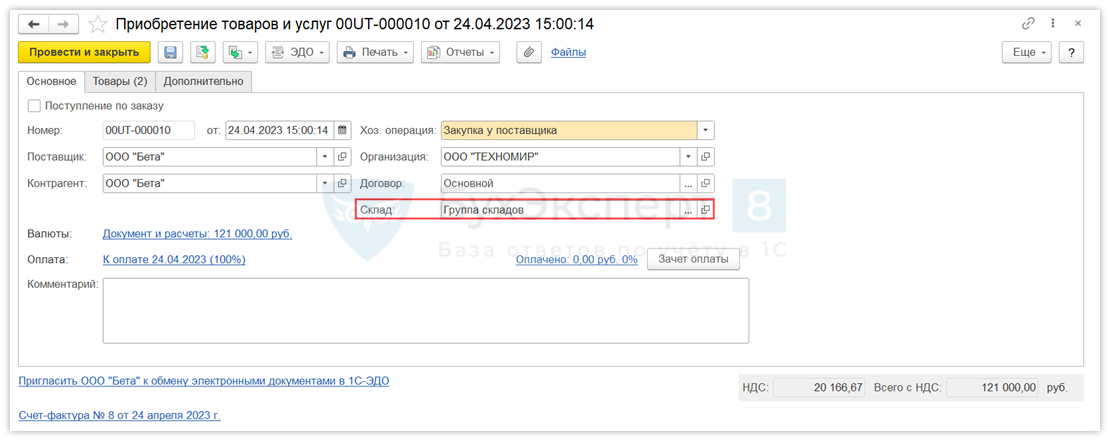Open help with question mark button
Screen dimensions: 1110x441
click(1072, 52)
